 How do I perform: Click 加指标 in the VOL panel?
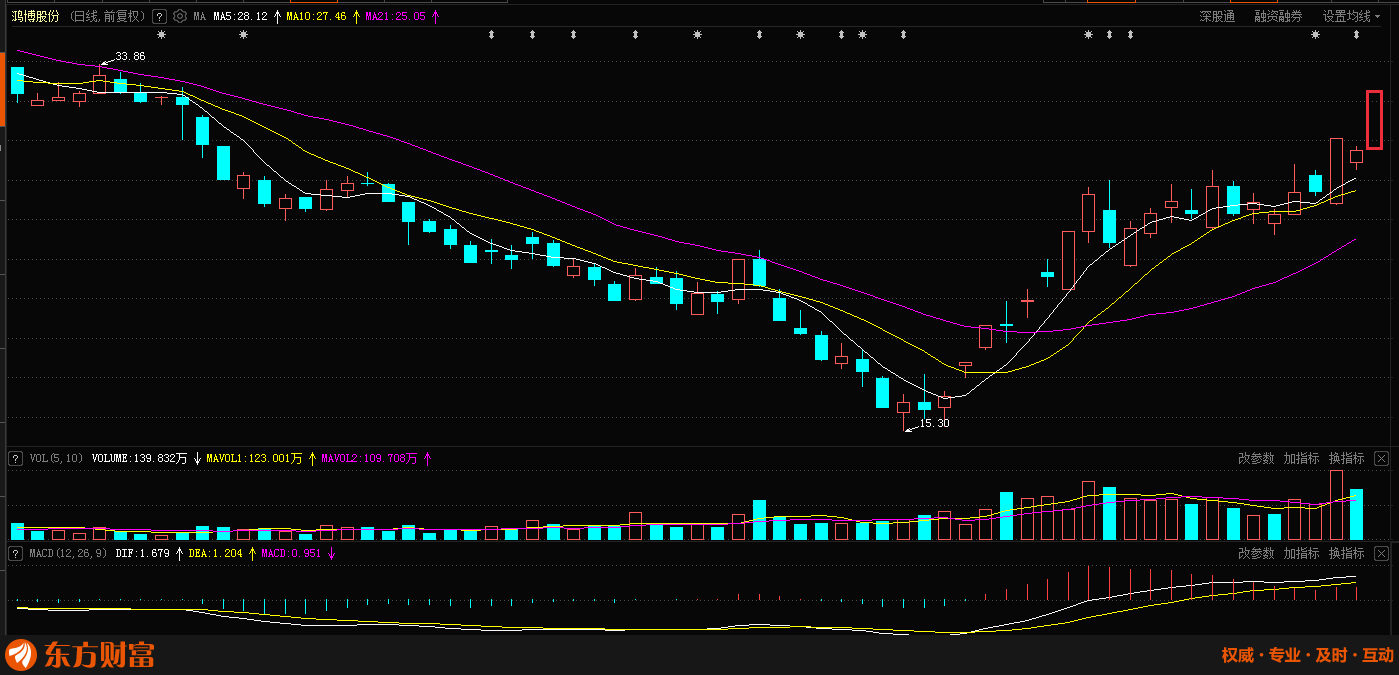tap(1301, 458)
